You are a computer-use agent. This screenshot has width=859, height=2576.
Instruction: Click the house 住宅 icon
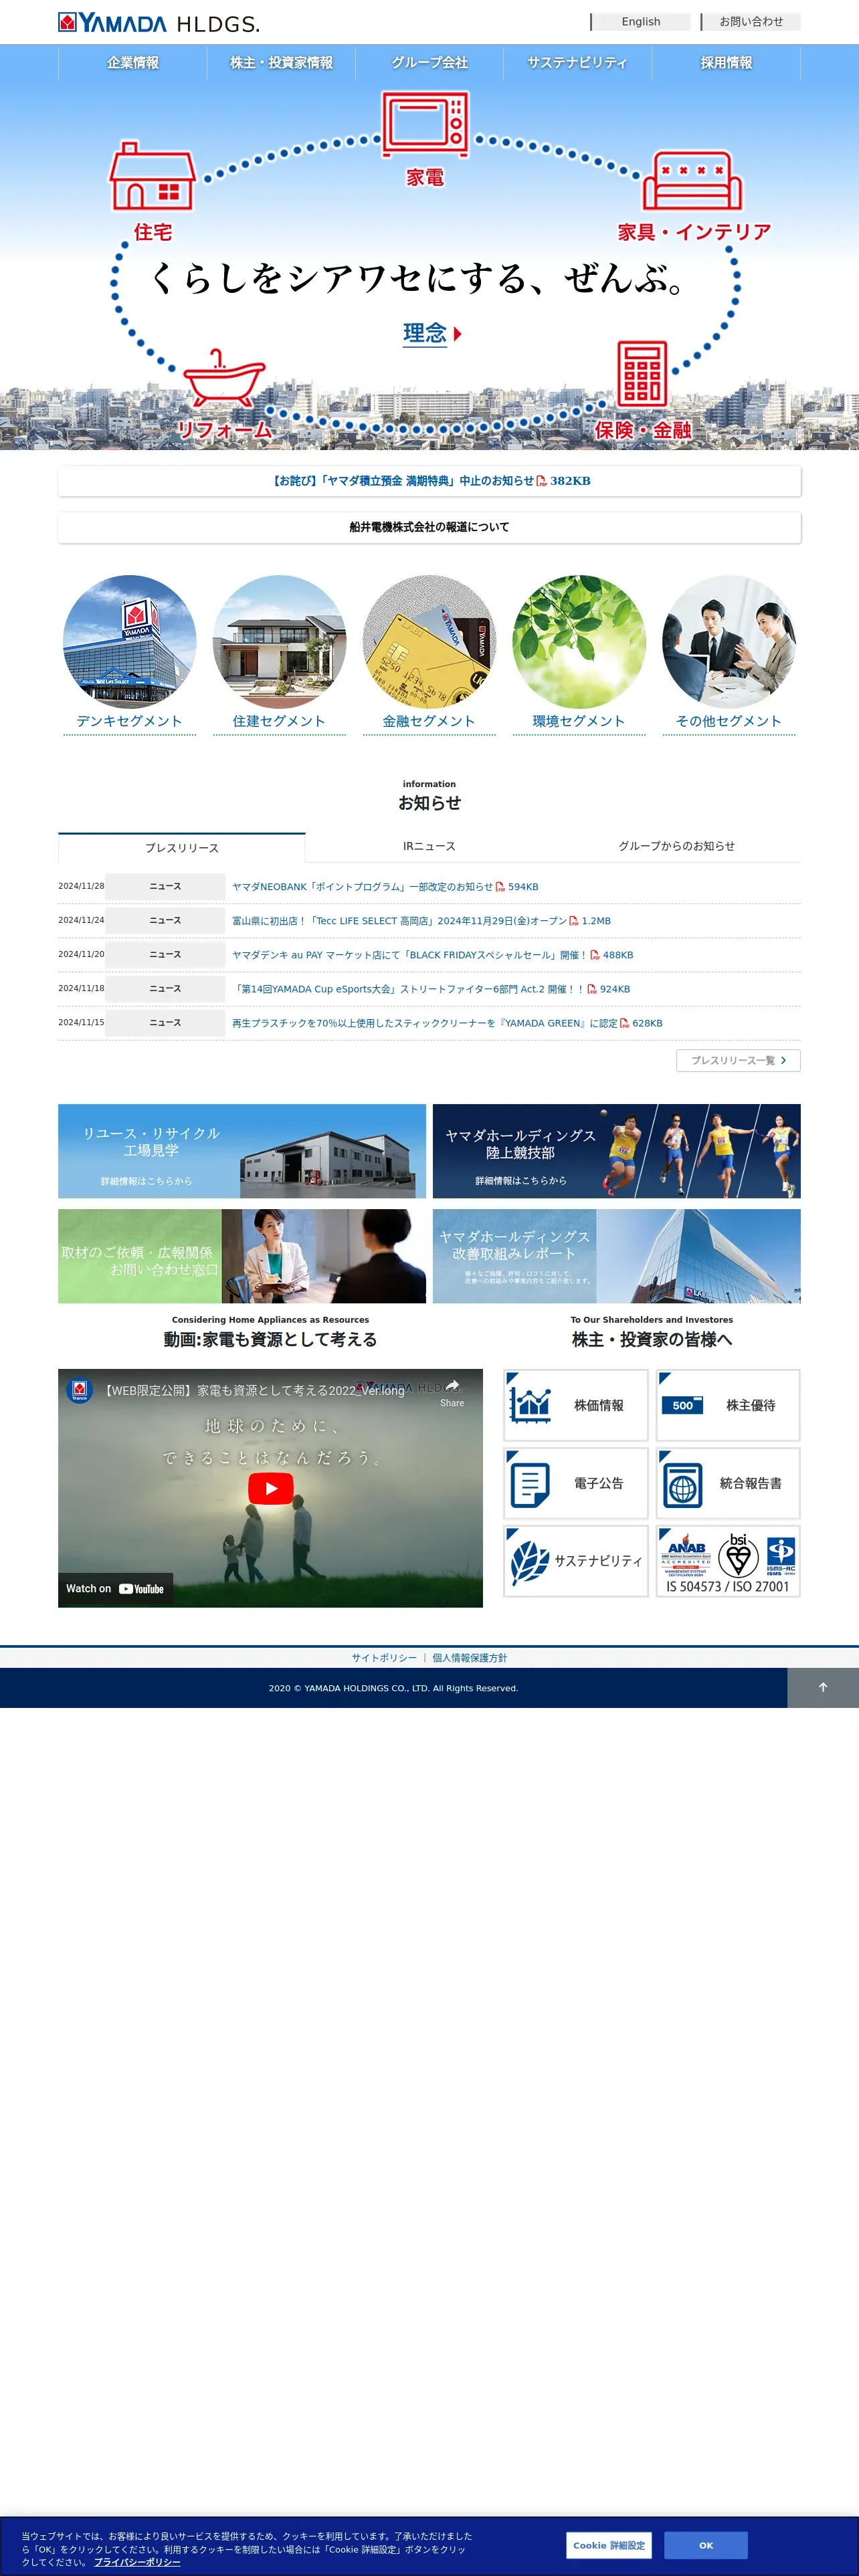152,176
